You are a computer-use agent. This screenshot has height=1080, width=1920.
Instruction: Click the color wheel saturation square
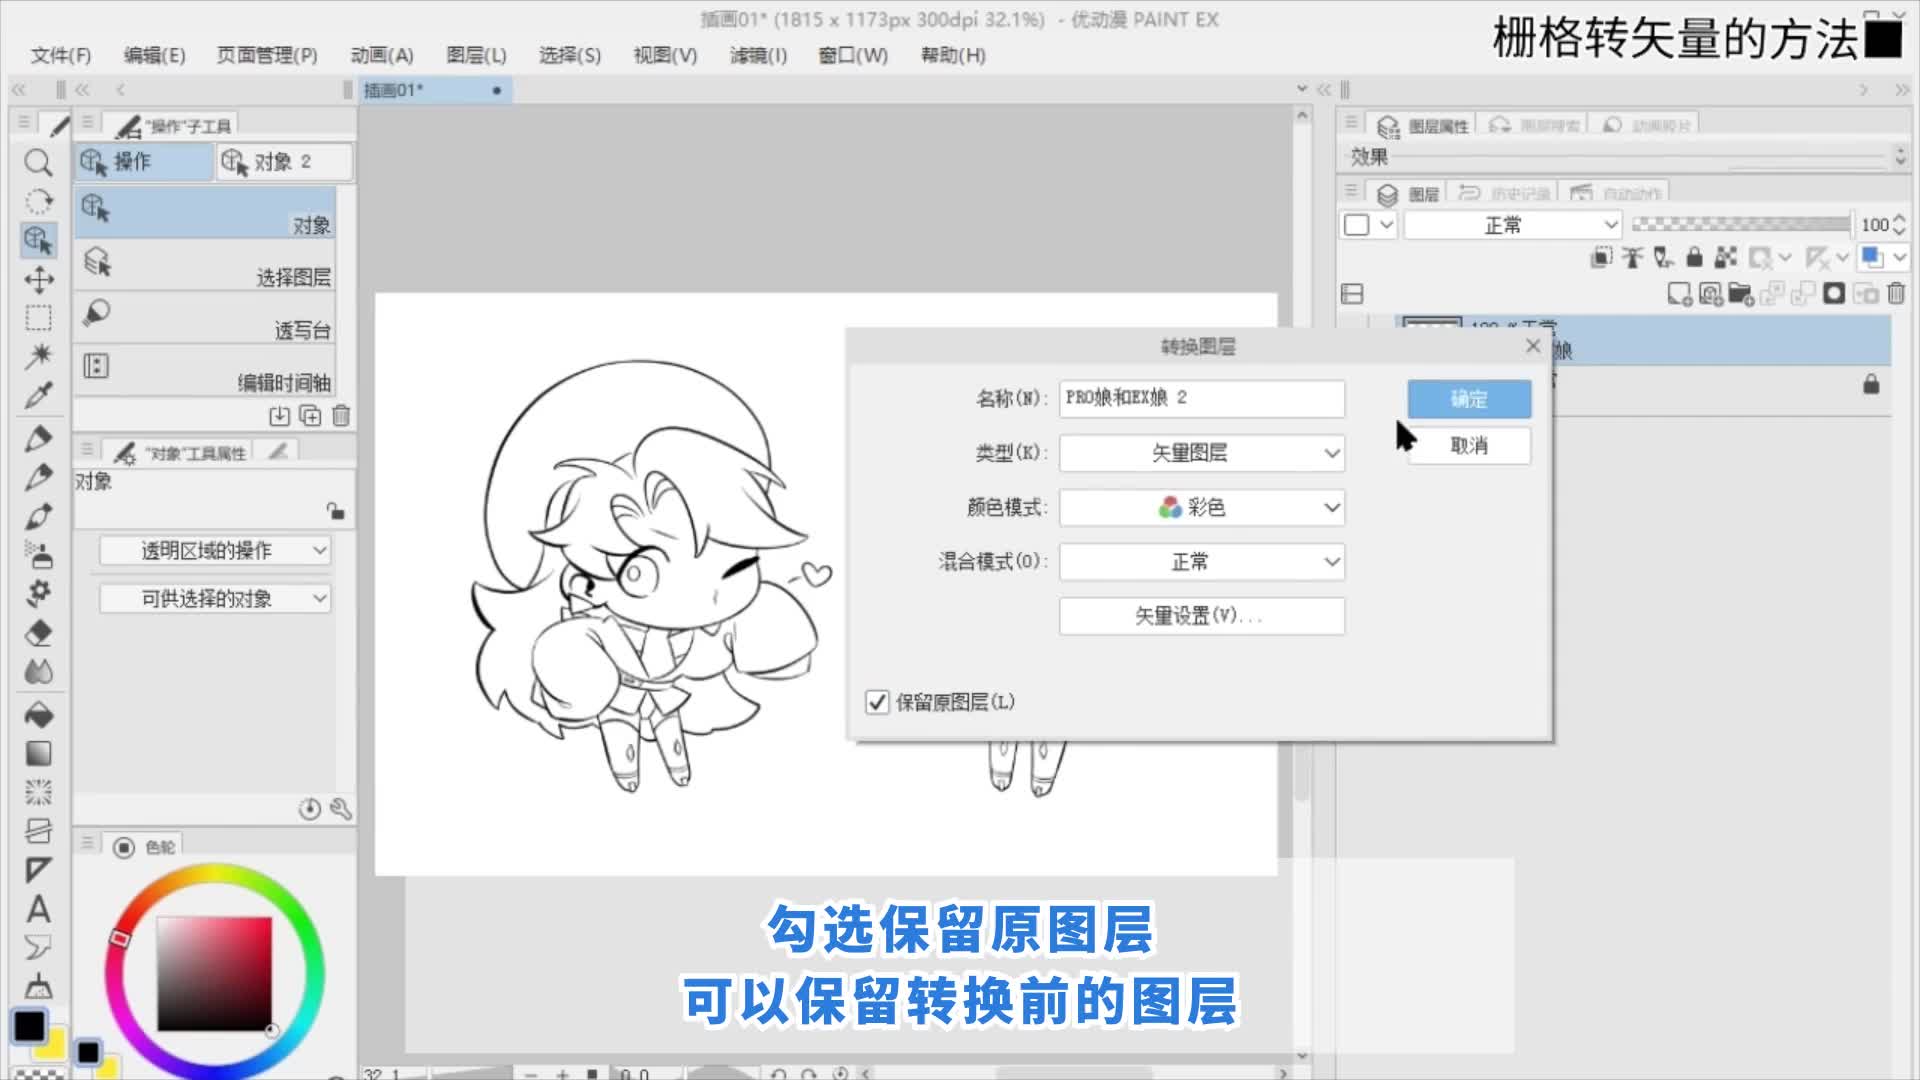click(x=214, y=973)
